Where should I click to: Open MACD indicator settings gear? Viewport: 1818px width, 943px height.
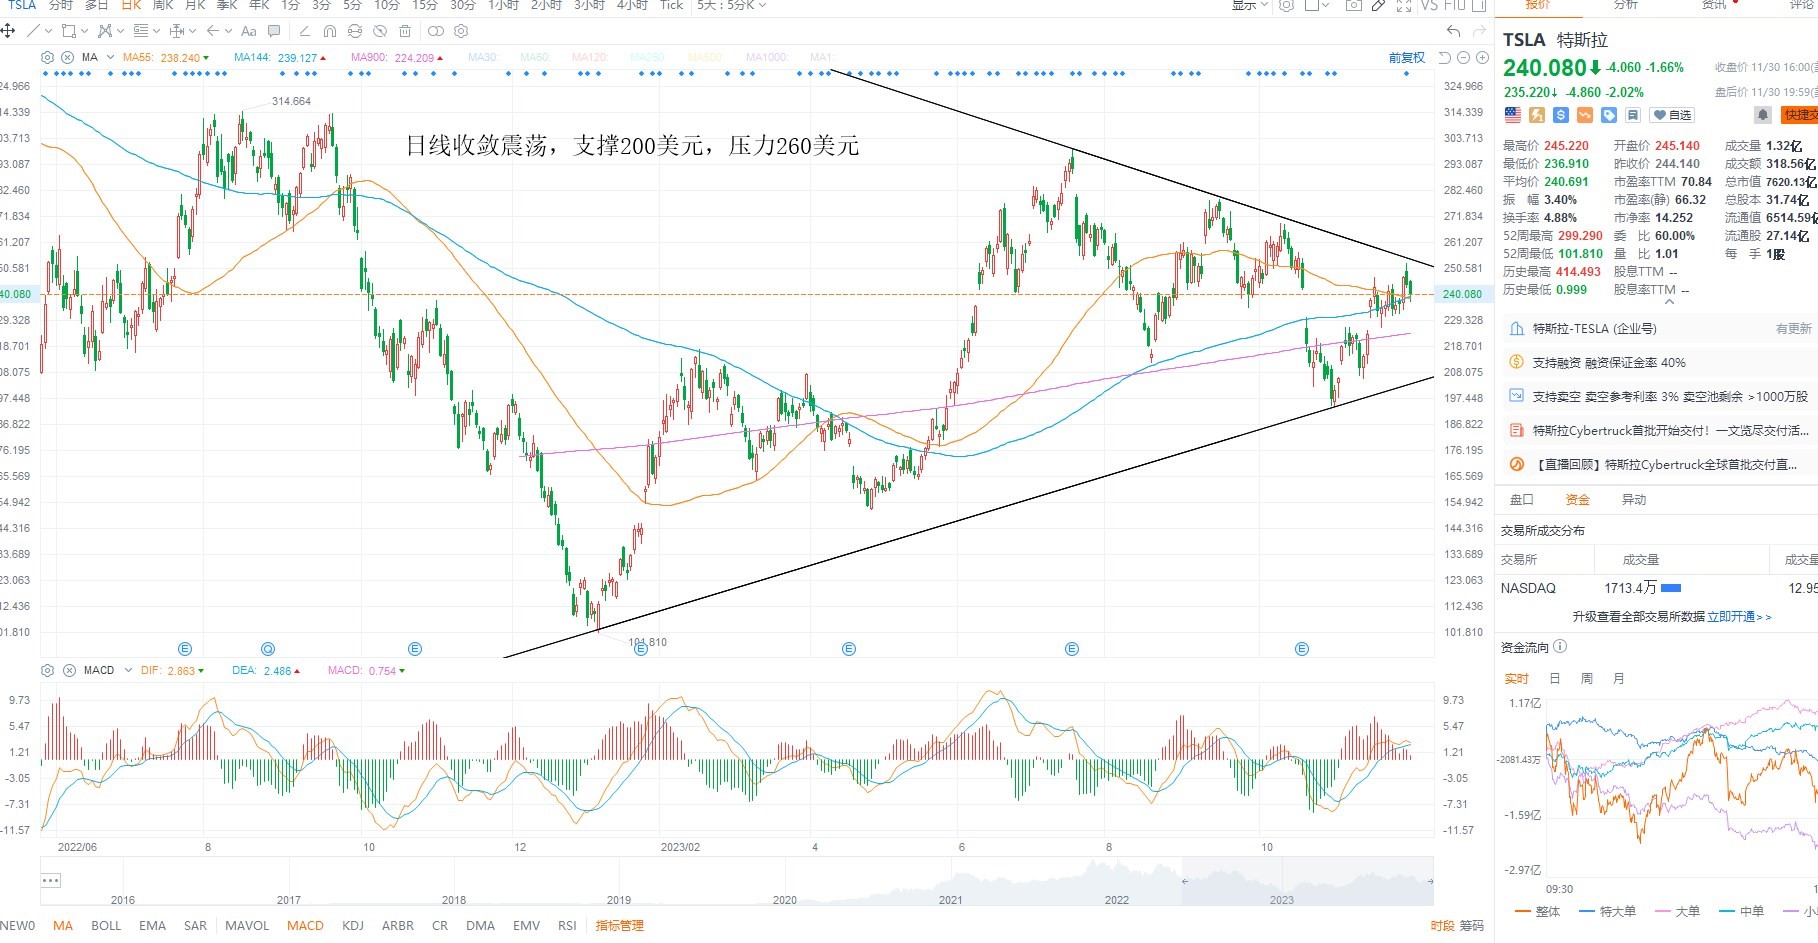[x=47, y=670]
